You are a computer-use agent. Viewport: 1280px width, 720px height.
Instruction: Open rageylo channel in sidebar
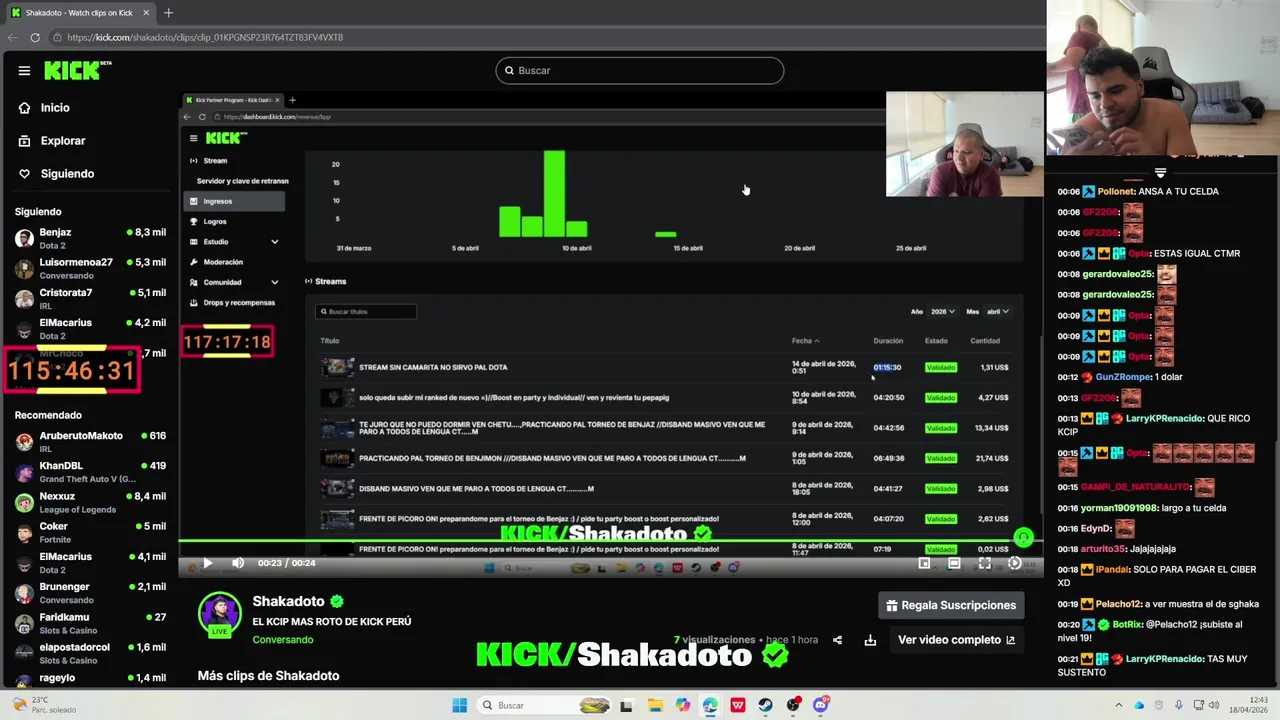(90, 680)
